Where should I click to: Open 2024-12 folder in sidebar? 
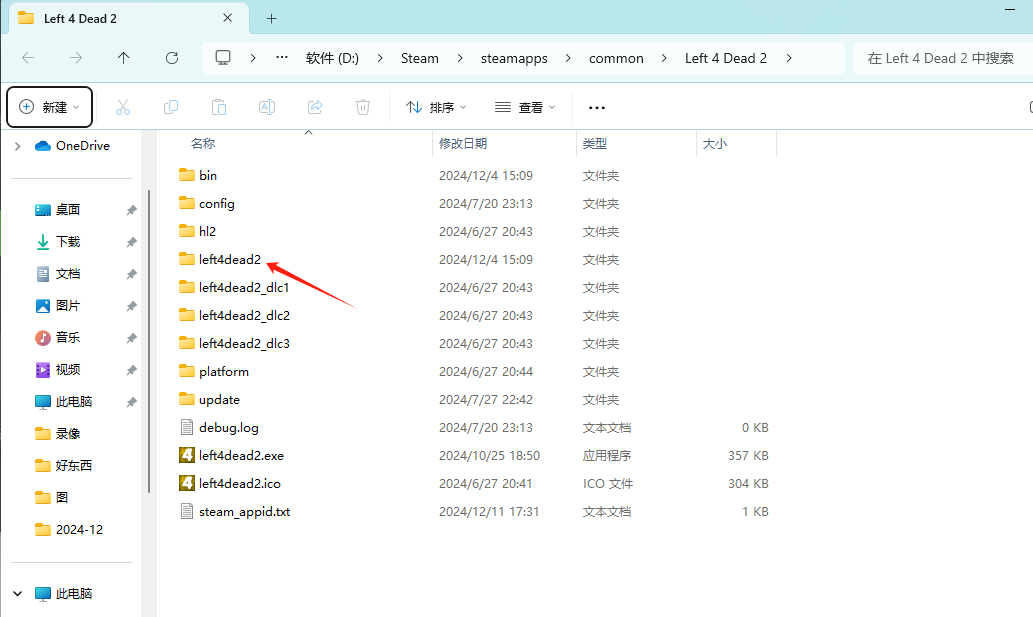pyautogui.click(x=69, y=529)
